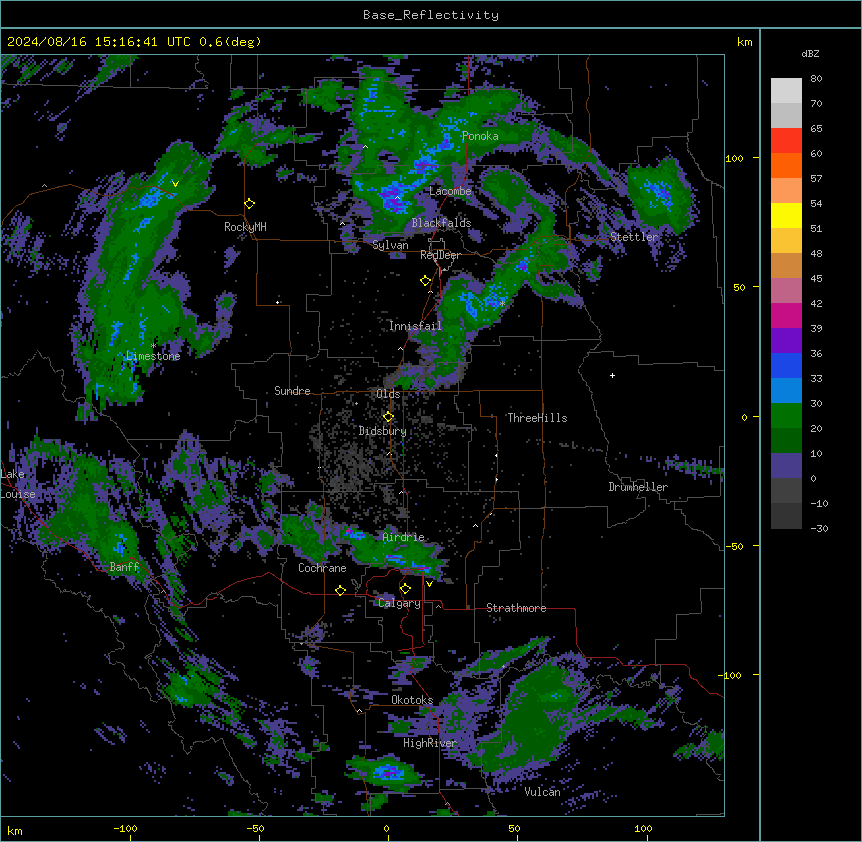
Task: Select the yellow diamond marker above Didsbury
Action: click(x=389, y=417)
